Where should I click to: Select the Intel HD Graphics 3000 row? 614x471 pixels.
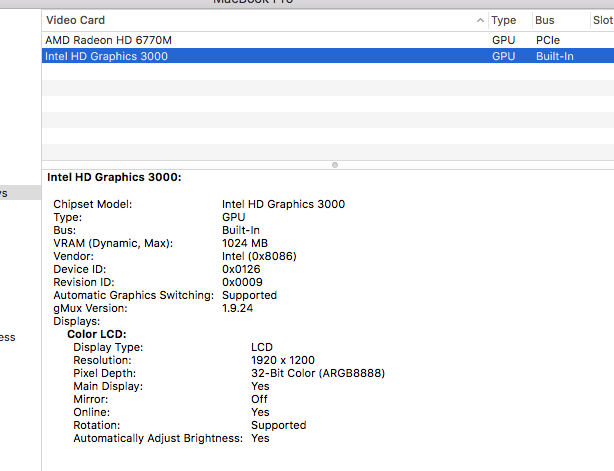point(328,56)
